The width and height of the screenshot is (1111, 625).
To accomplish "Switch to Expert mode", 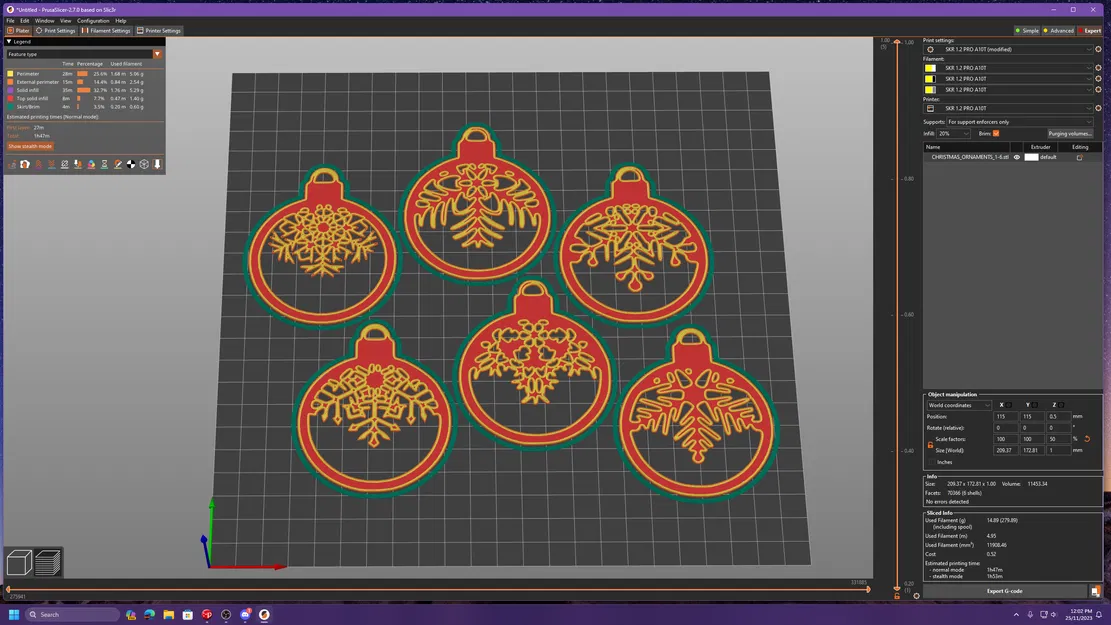I will pos(1090,30).
